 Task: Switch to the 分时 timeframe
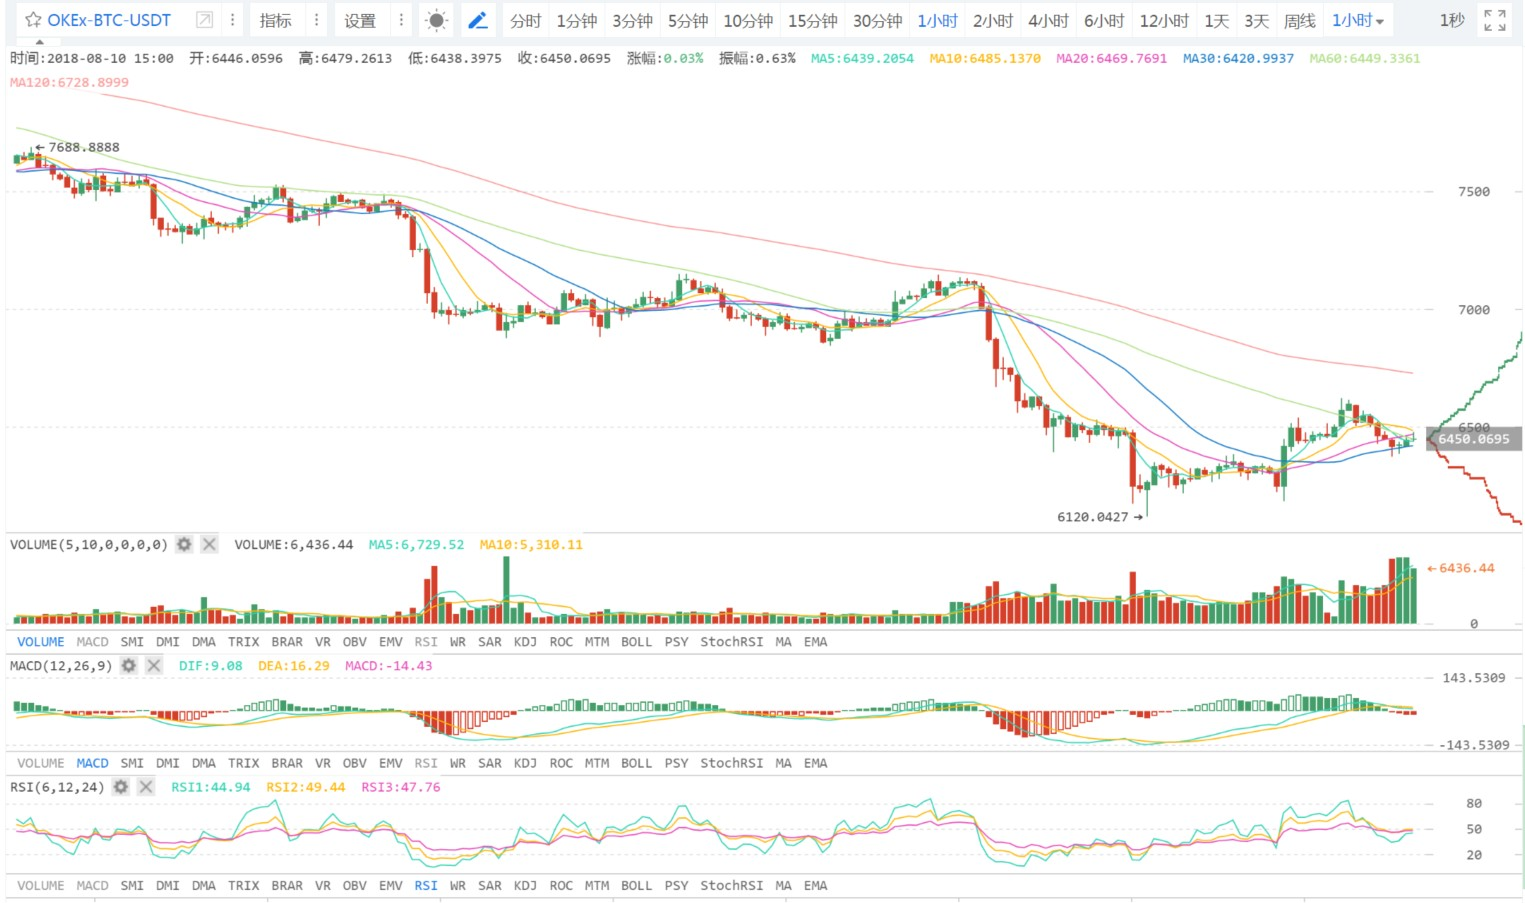coord(525,20)
